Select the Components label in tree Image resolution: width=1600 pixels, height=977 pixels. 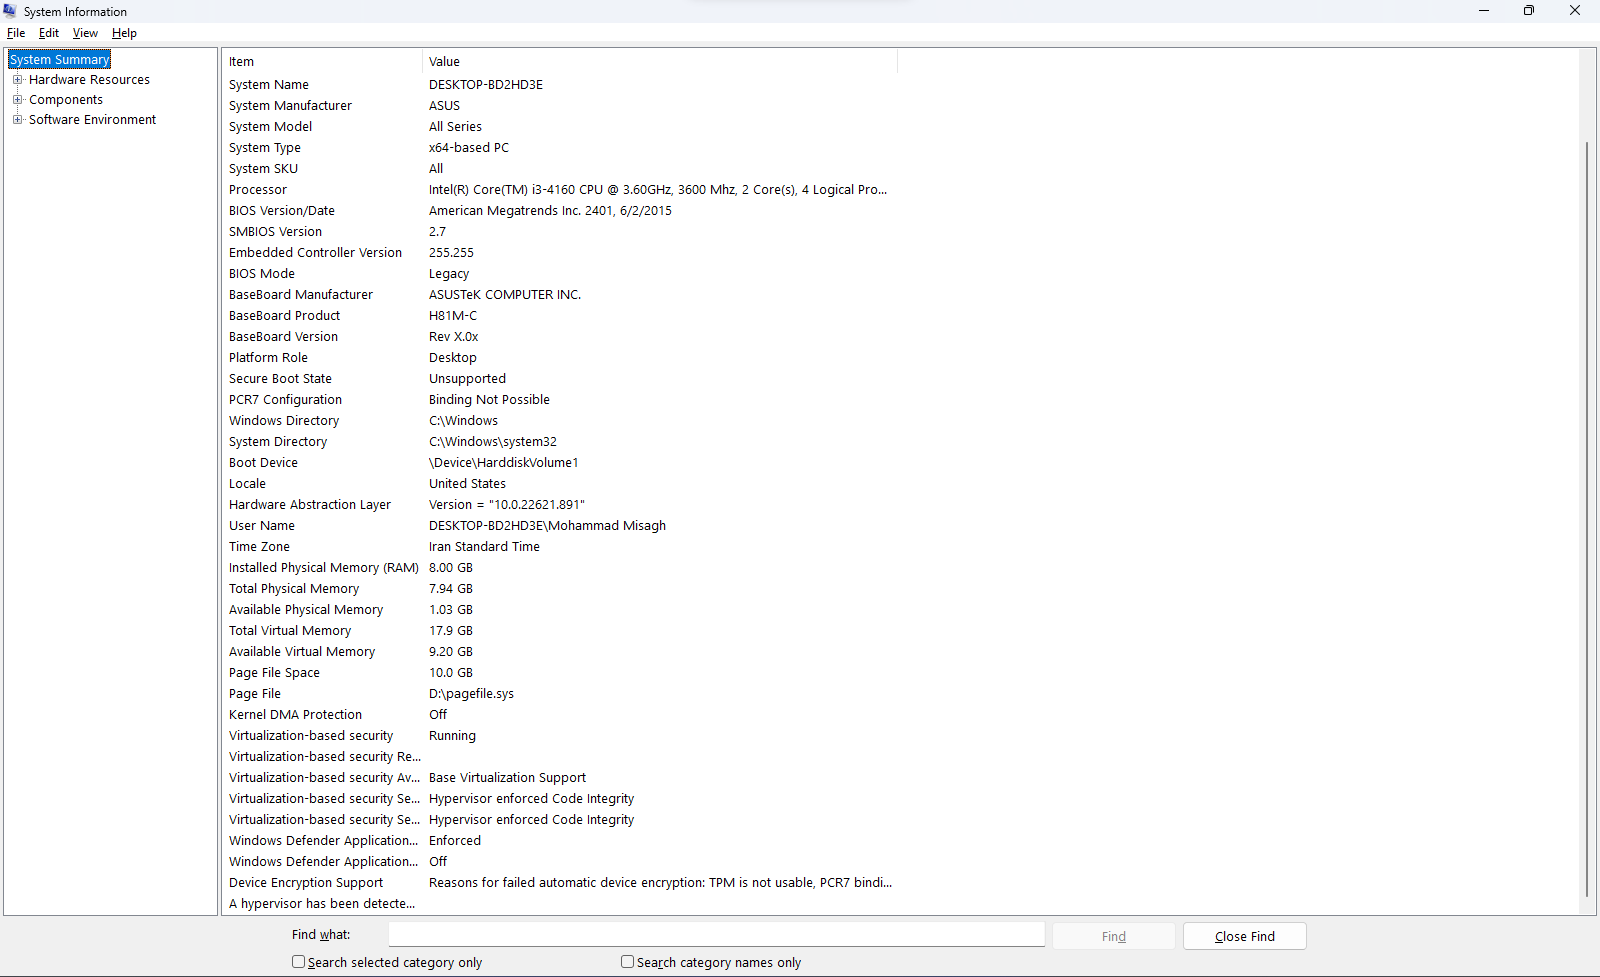[x=66, y=100]
